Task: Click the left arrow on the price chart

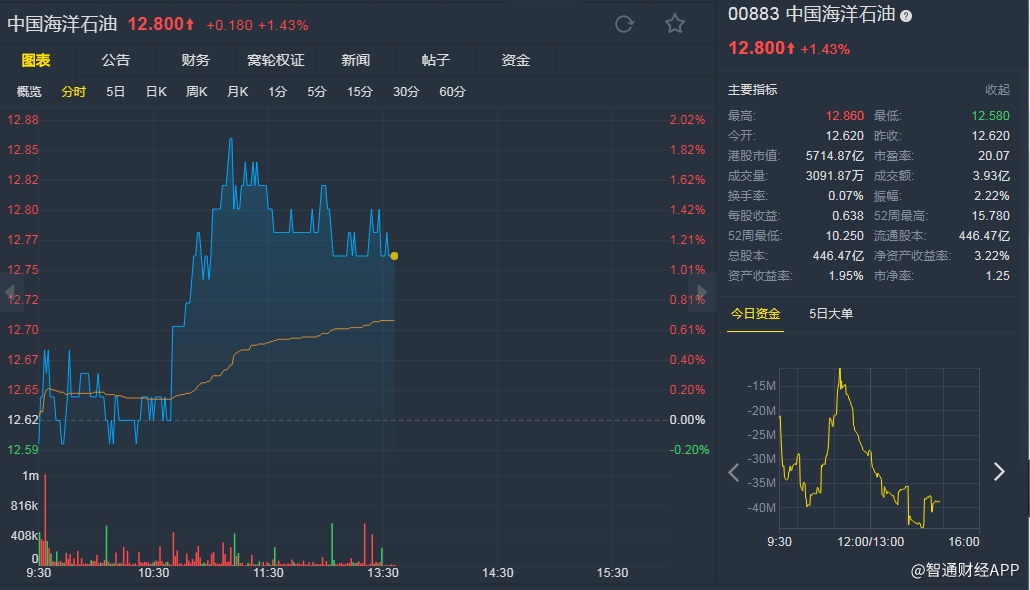Action: point(11,293)
